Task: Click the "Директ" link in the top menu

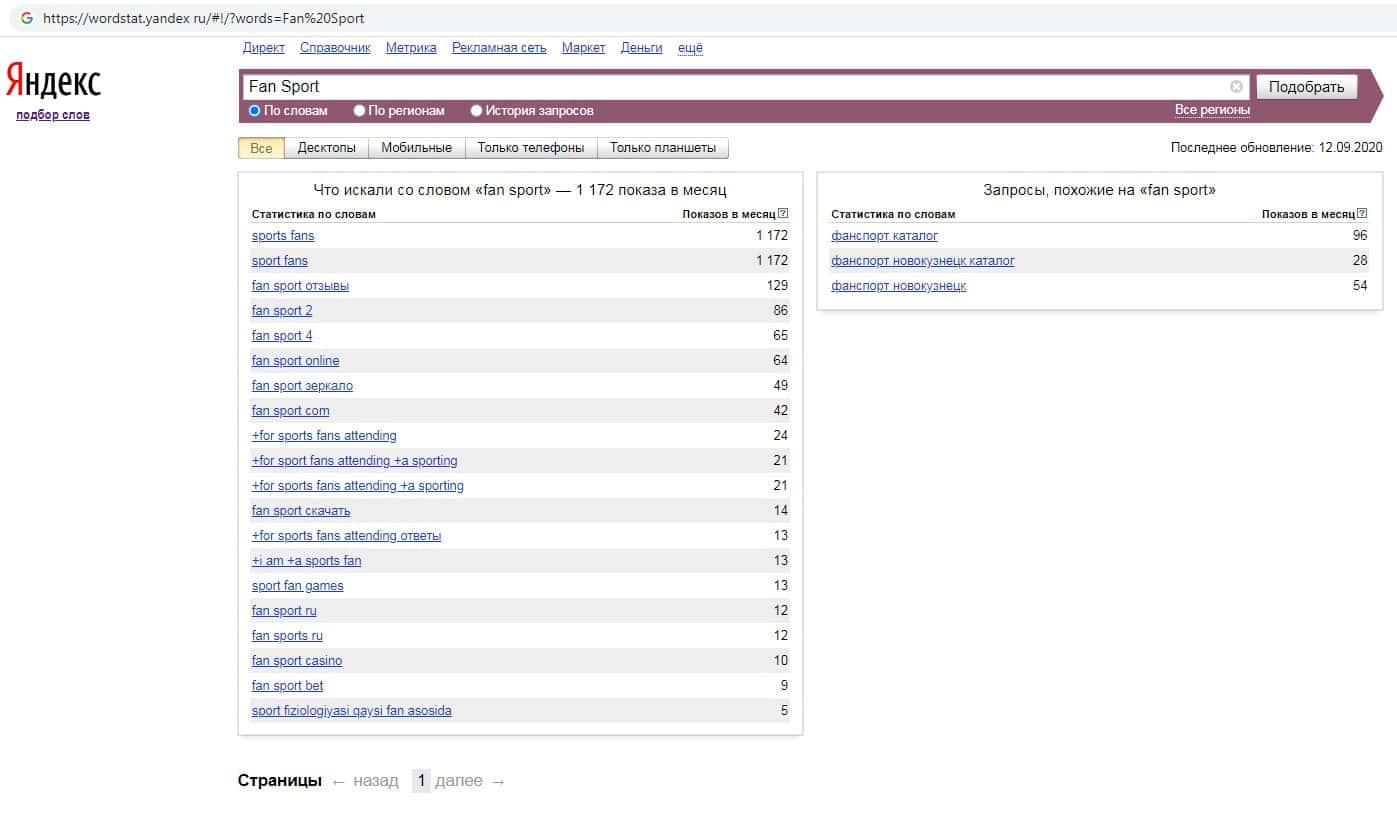Action: pyautogui.click(x=263, y=48)
